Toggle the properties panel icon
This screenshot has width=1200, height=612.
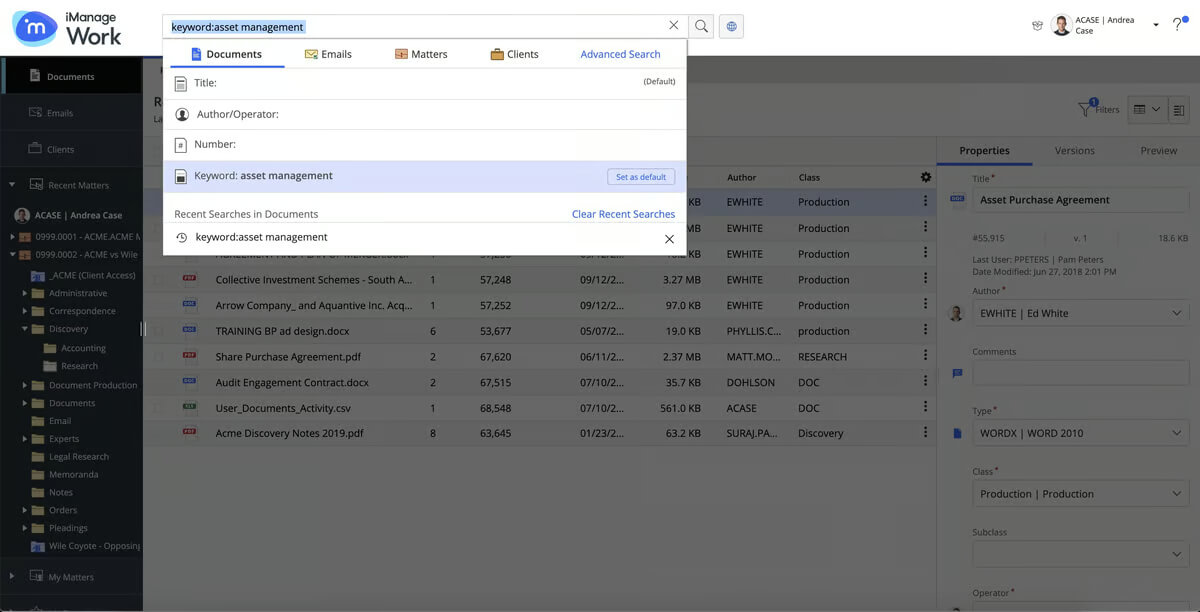pos(1178,109)
